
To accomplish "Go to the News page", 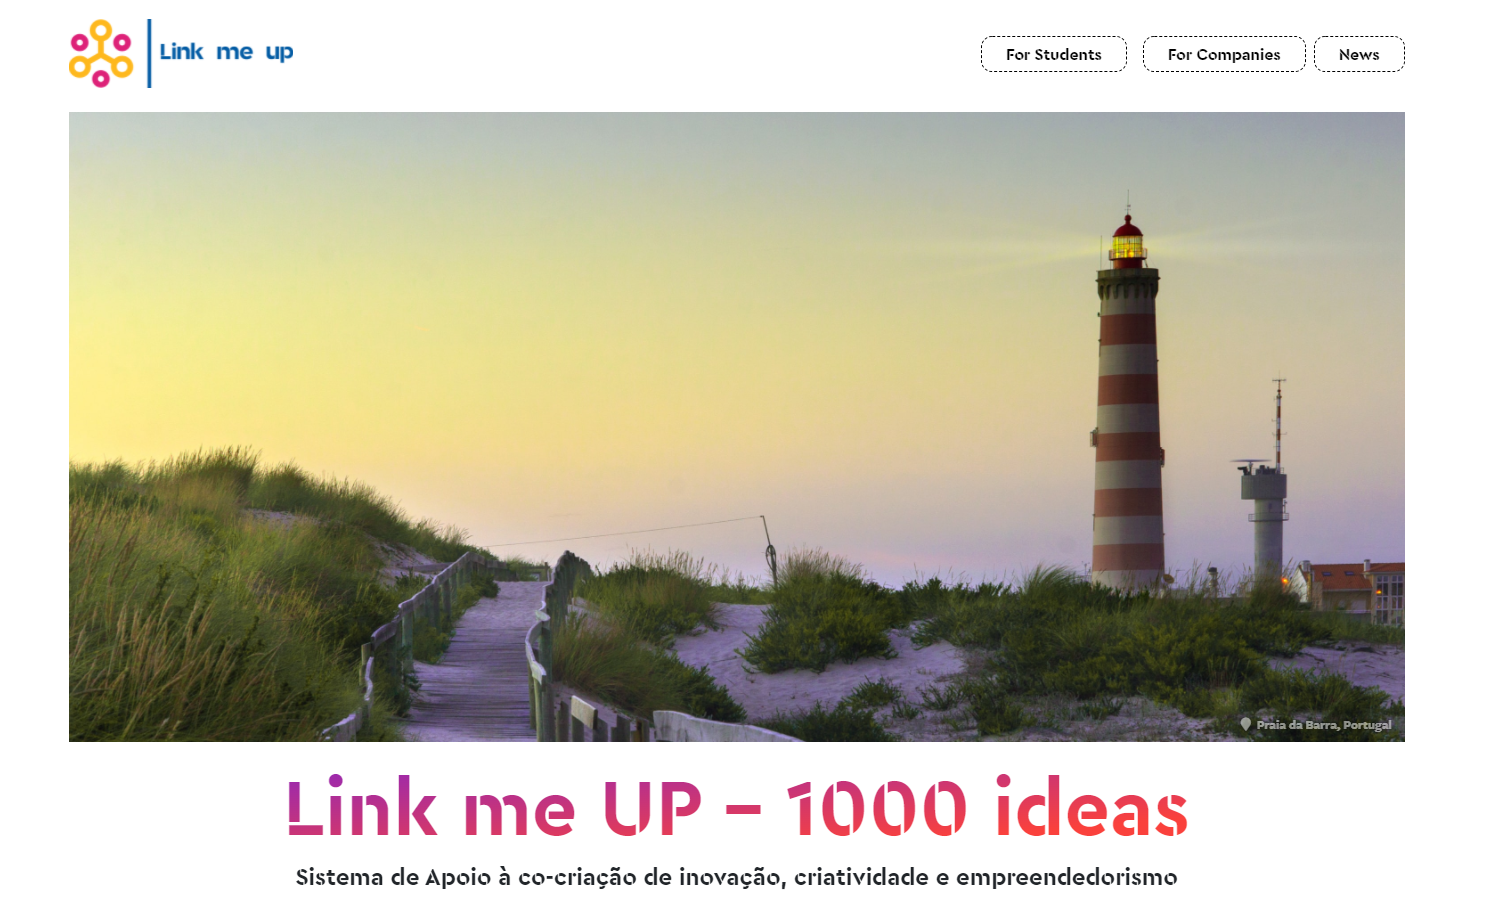I will (x=1359, y=54).
